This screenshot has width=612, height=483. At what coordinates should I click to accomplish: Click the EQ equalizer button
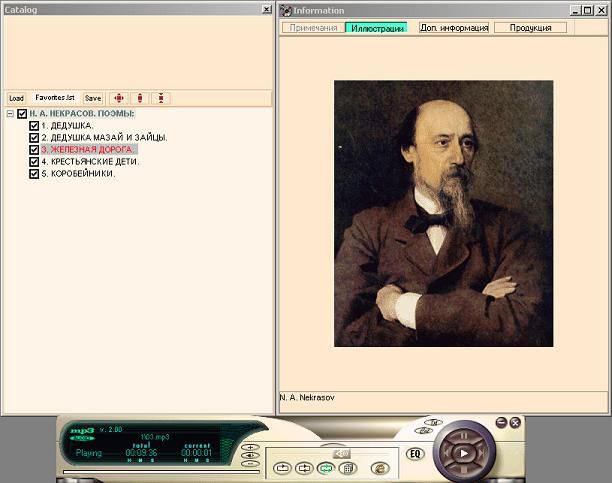click(416, 454)
